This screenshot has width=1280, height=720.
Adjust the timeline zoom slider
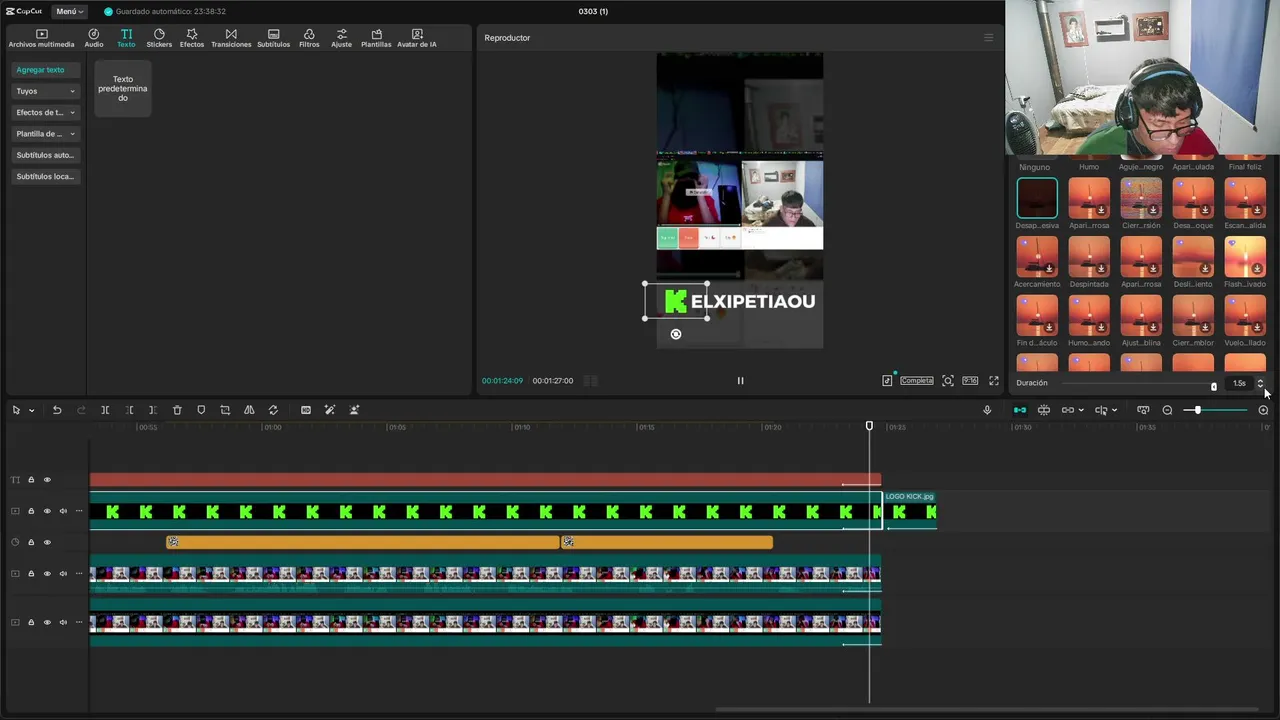(x=1197, y=410)
